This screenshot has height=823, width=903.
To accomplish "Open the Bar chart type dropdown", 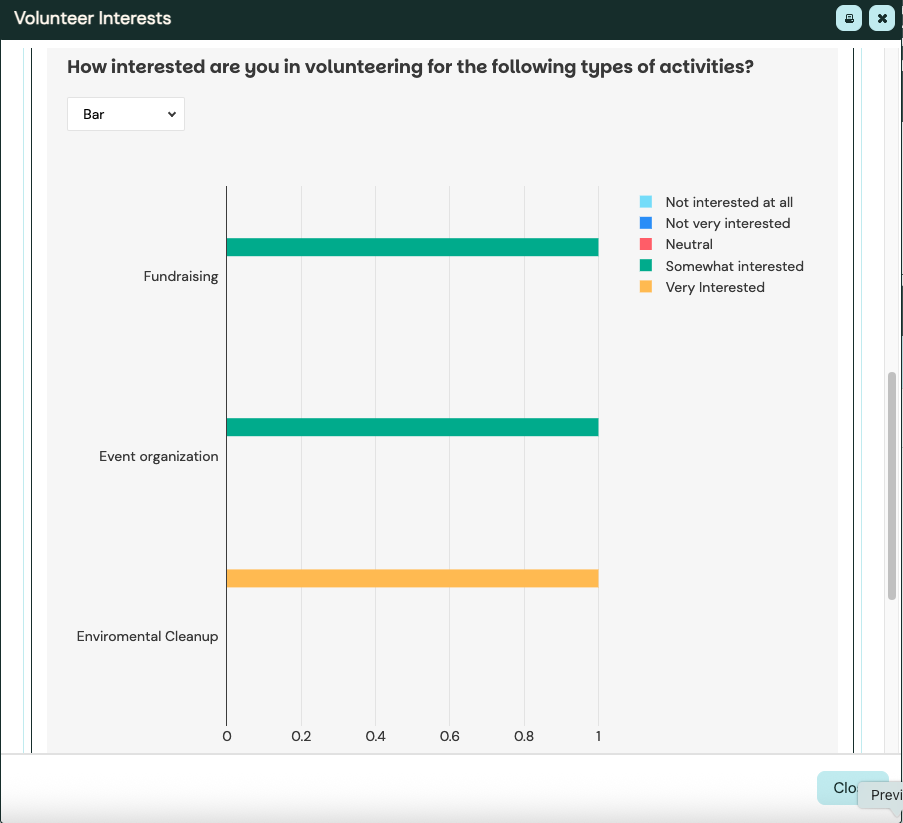I will coord(126,114).
